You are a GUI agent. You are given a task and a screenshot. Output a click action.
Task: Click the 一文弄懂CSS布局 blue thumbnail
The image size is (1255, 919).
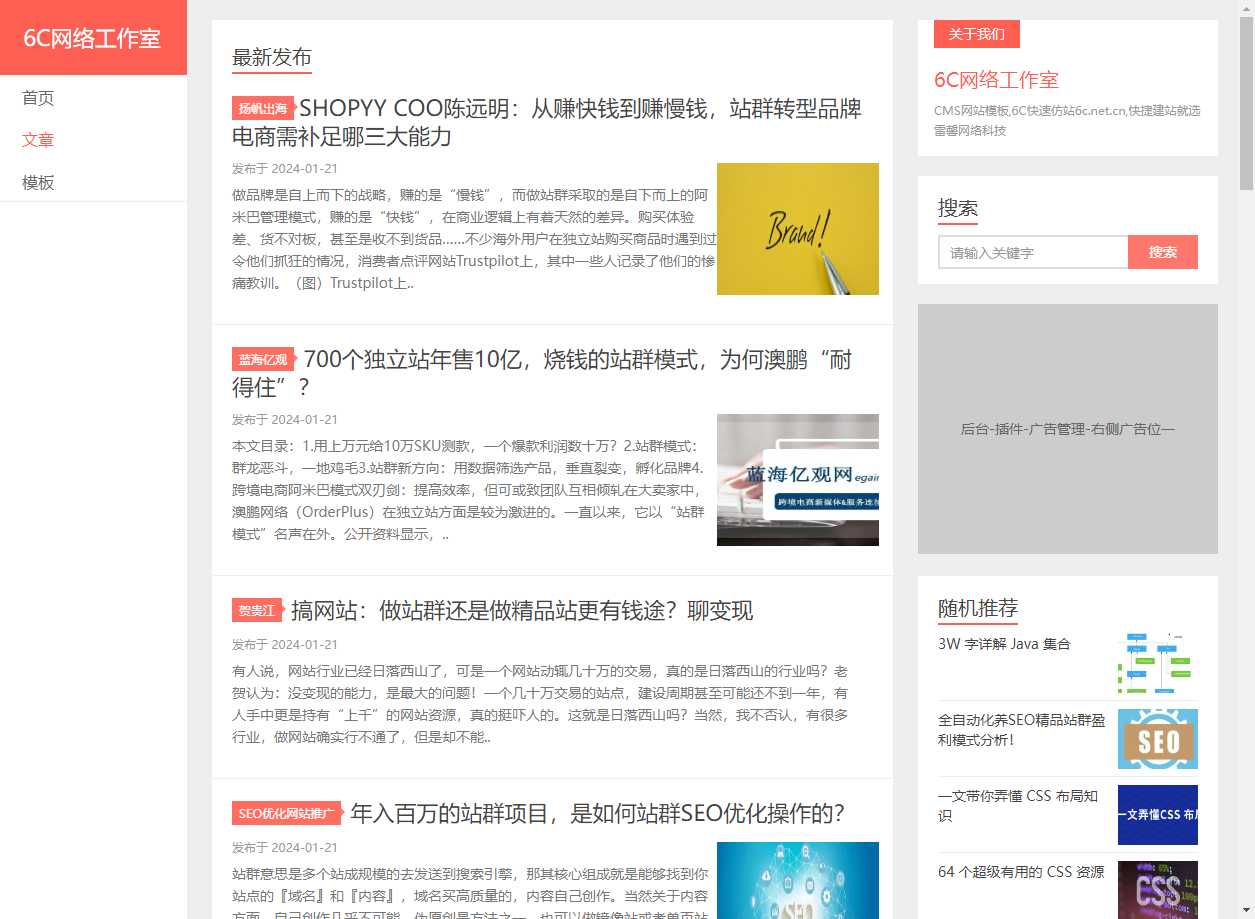1158,815
